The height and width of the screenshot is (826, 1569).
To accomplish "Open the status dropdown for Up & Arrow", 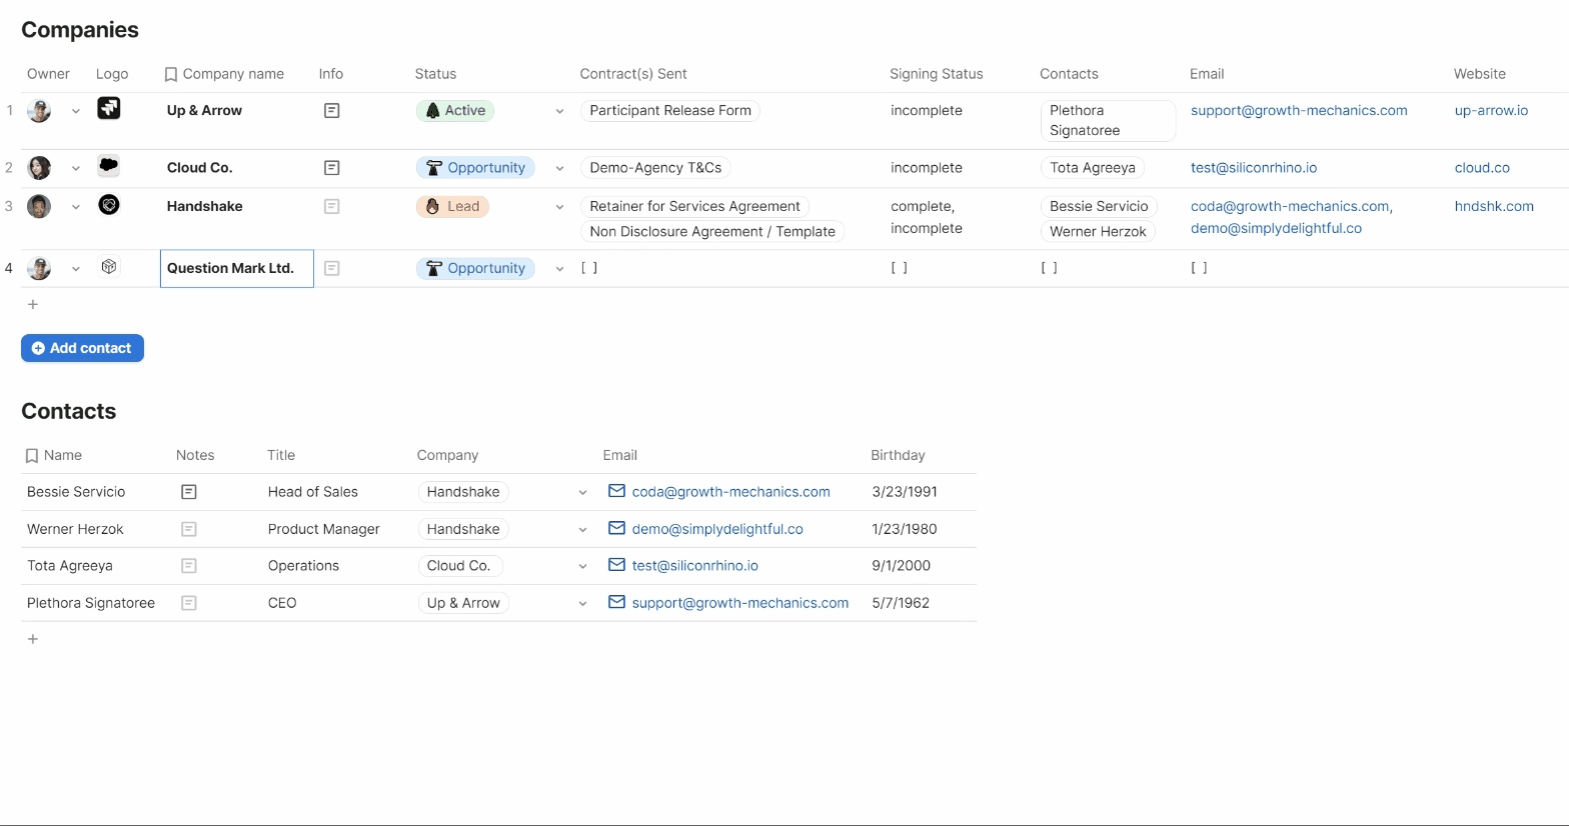I will 560,112.
